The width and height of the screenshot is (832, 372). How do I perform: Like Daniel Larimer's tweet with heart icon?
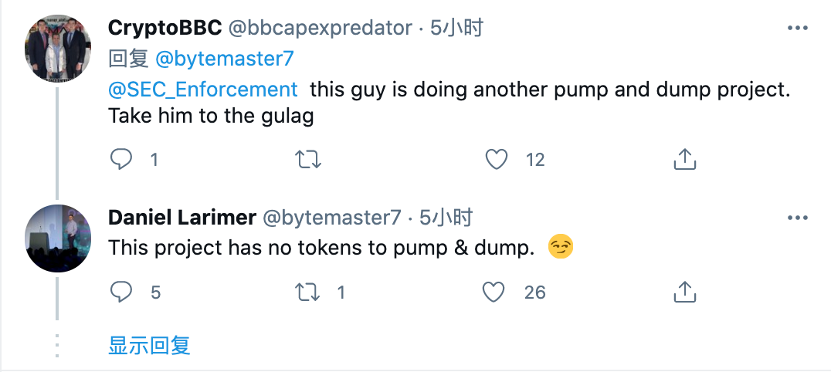tap(494, 292)
